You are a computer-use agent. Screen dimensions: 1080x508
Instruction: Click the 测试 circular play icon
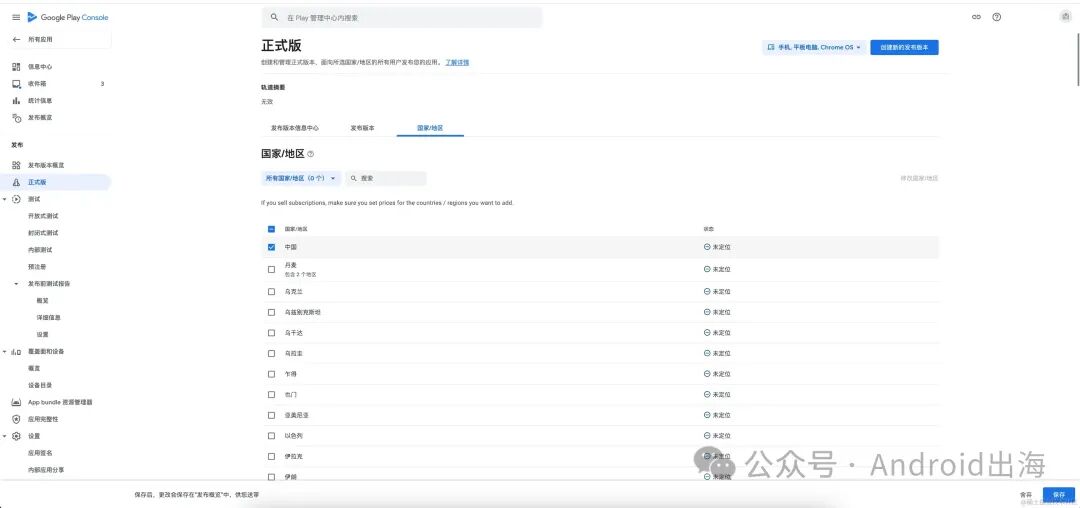tap(17, 199)
